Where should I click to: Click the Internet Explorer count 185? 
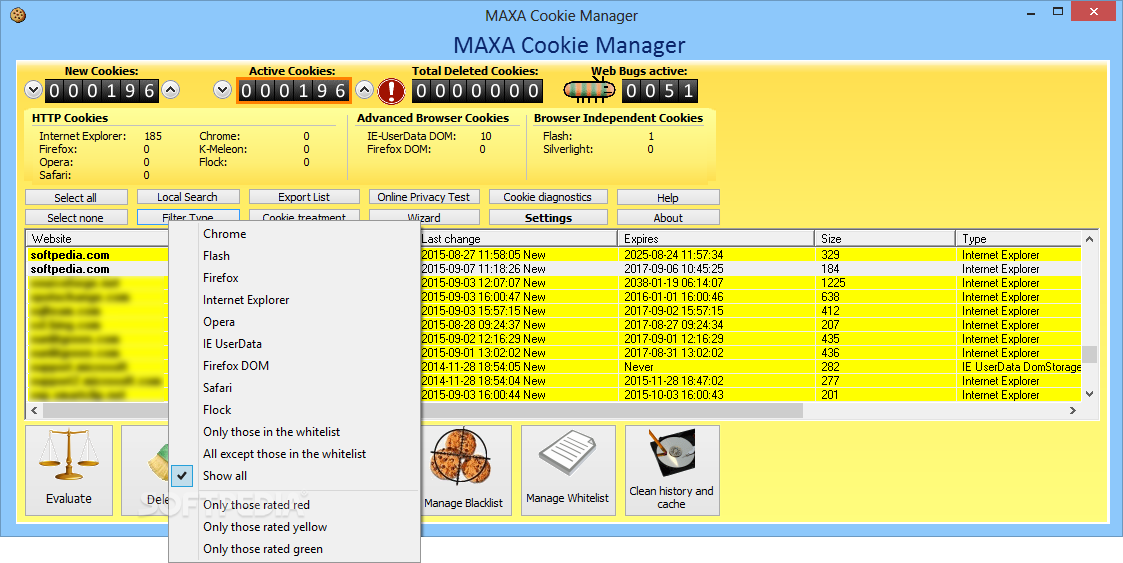(x=153, y=136)
